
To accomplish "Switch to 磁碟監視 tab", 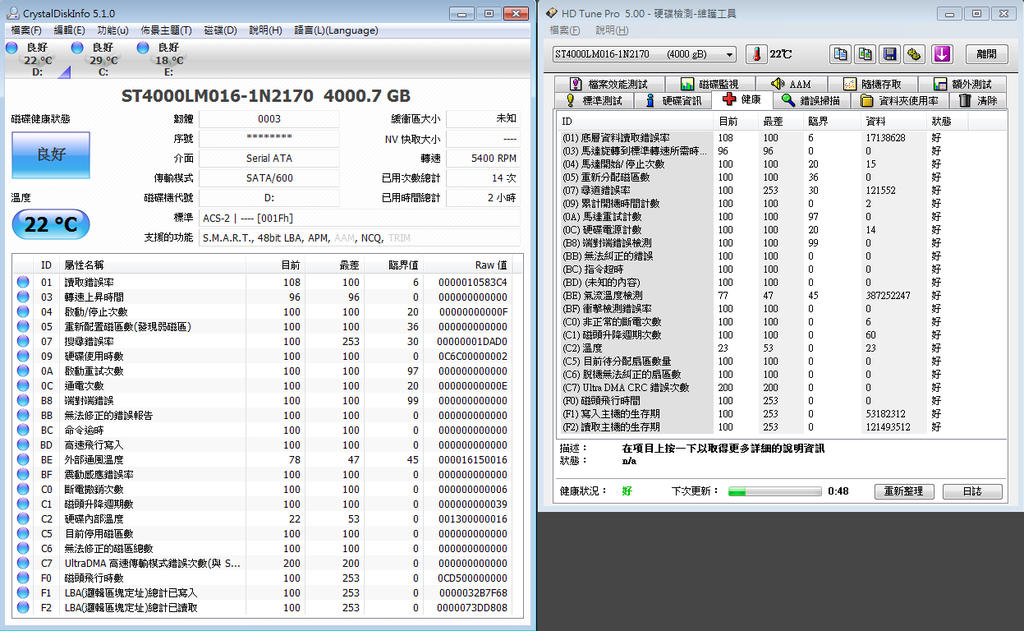I will tap(710, 84).
